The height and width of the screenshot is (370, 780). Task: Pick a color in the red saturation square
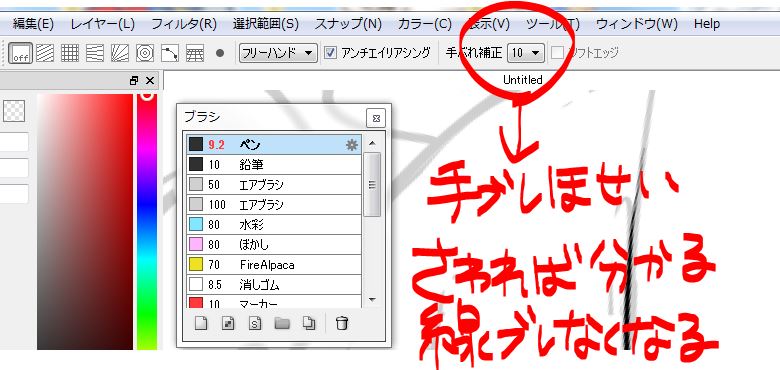coord(85,221)
